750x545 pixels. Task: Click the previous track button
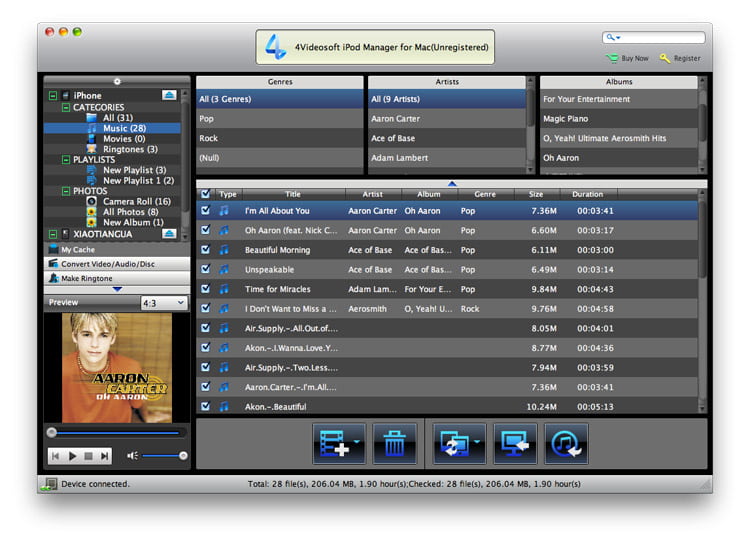(55, 456)
